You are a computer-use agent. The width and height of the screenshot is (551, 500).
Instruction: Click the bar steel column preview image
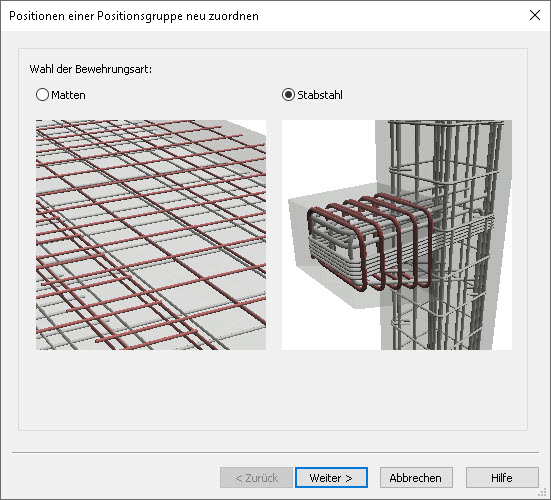pyautogui.click(x=397, y=235)
